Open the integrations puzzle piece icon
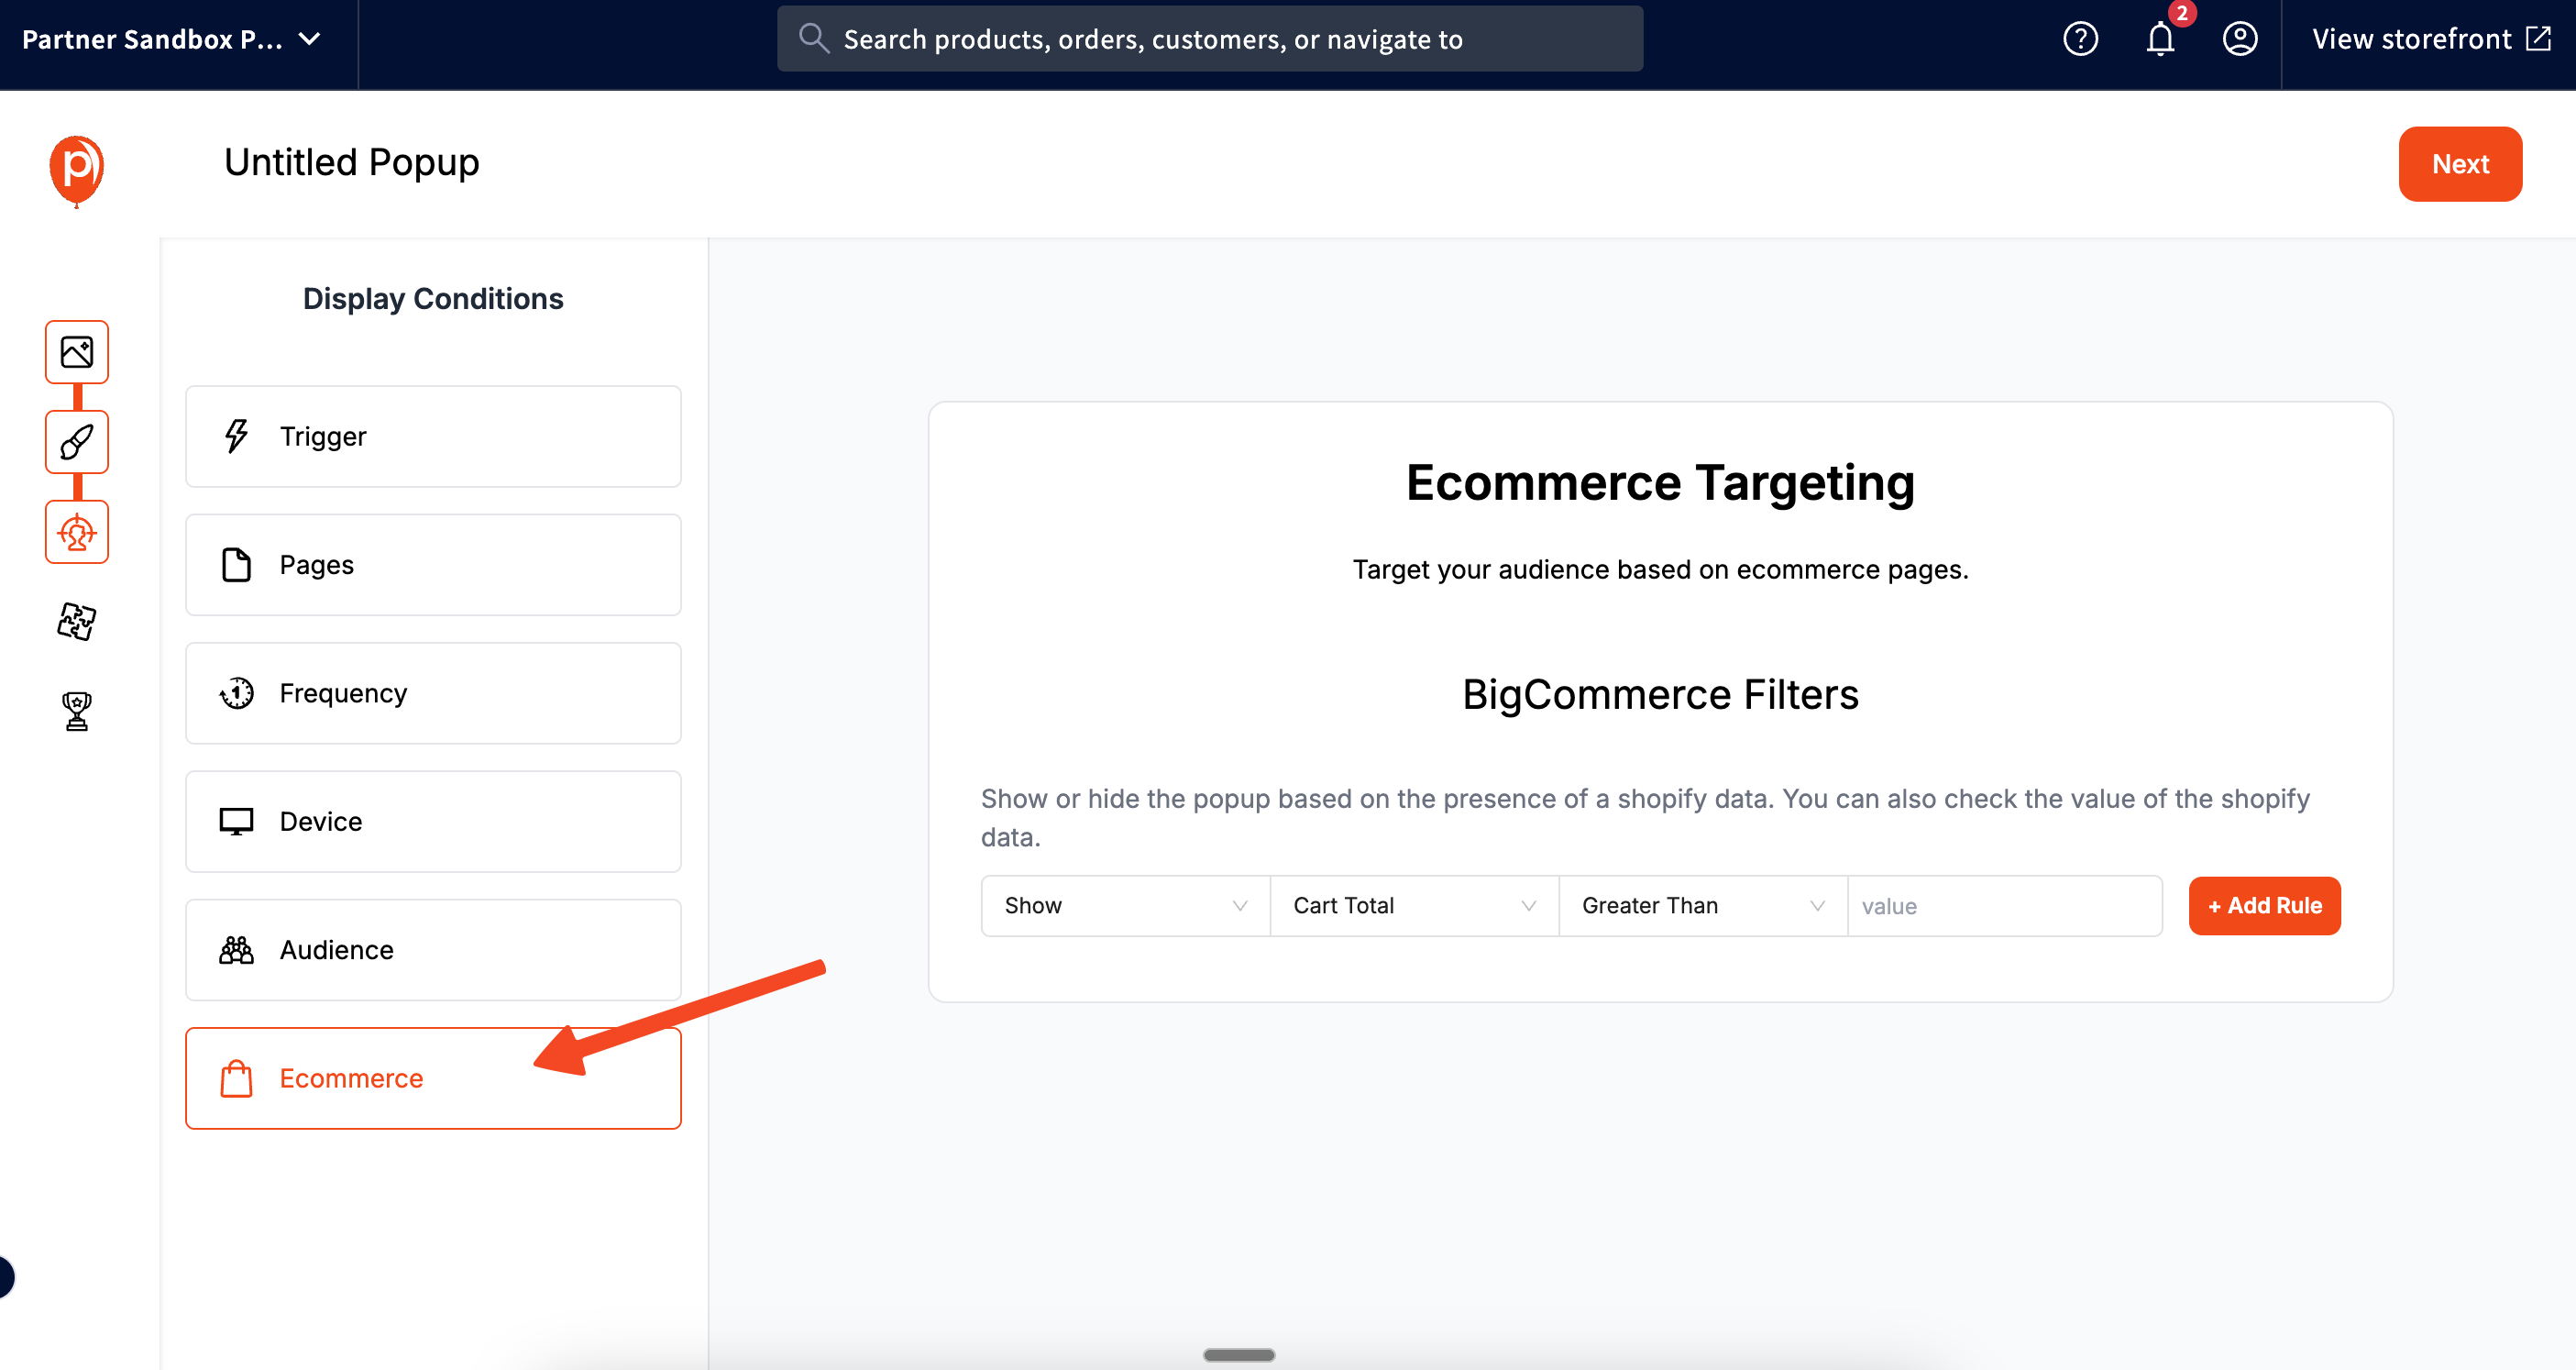Image resolution: width=2576 pixels, height=1370 pixels. tap(77, 622)
